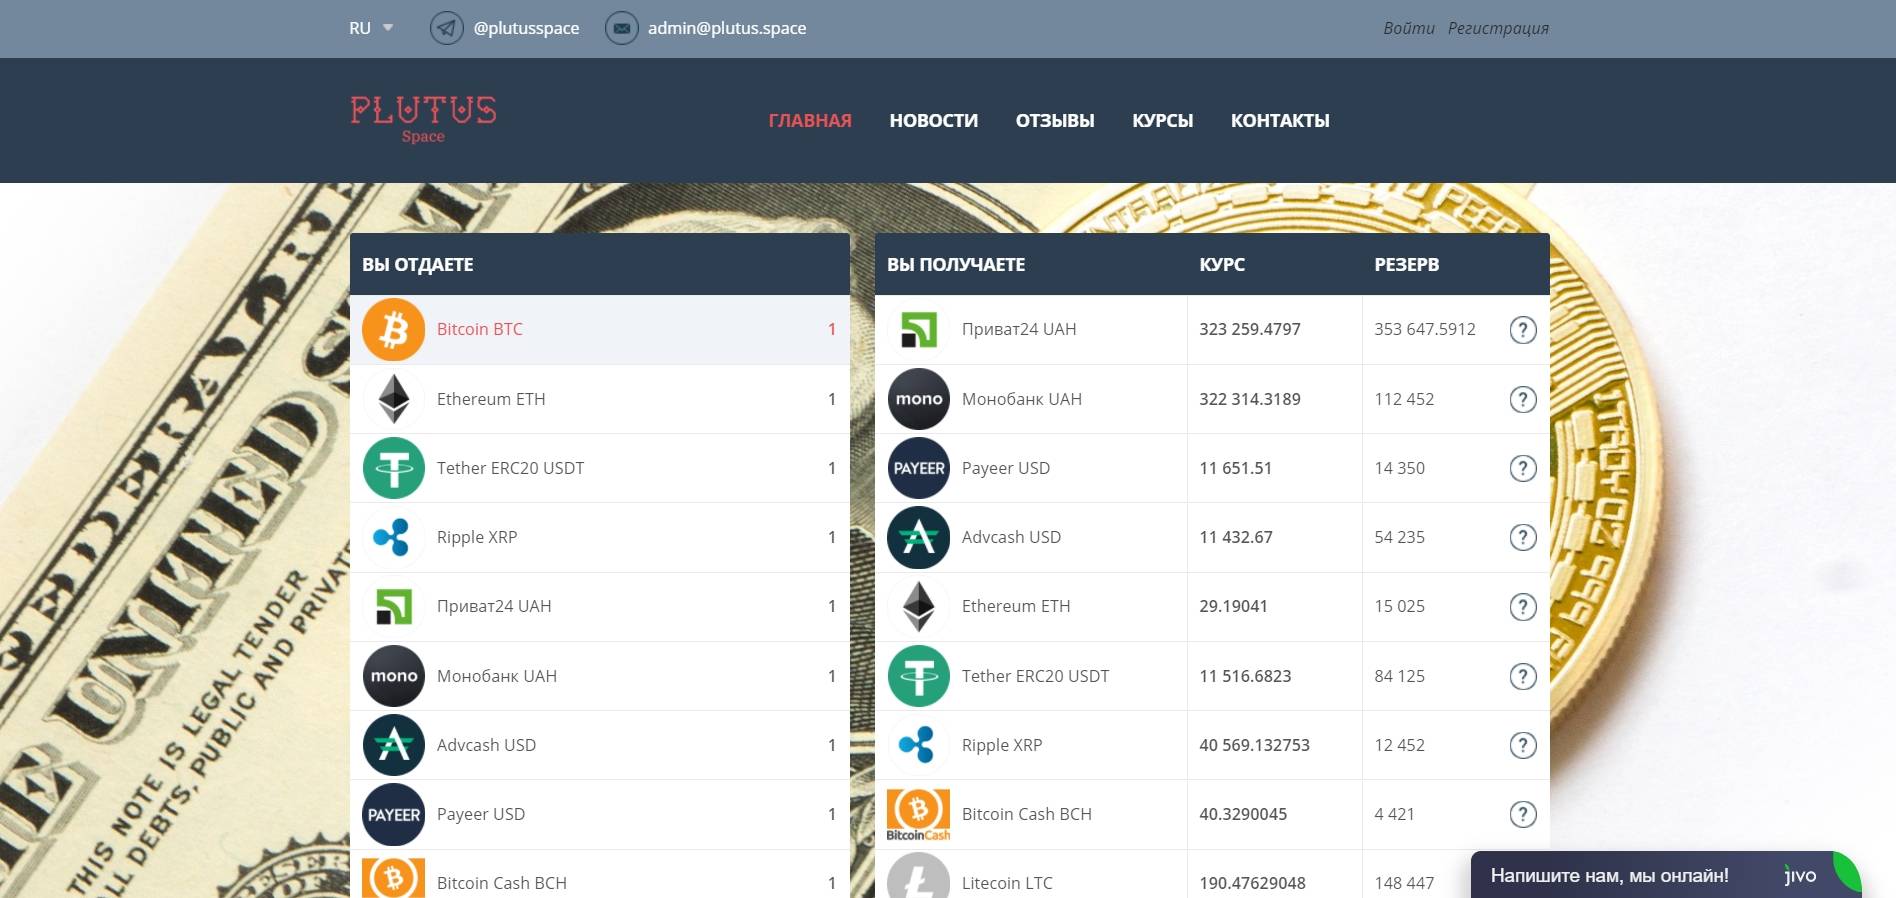The height and width of the screenshot is (898, 1896).
Task: Click the Bitcoin BTC label in give list
Action: [480, 329]
